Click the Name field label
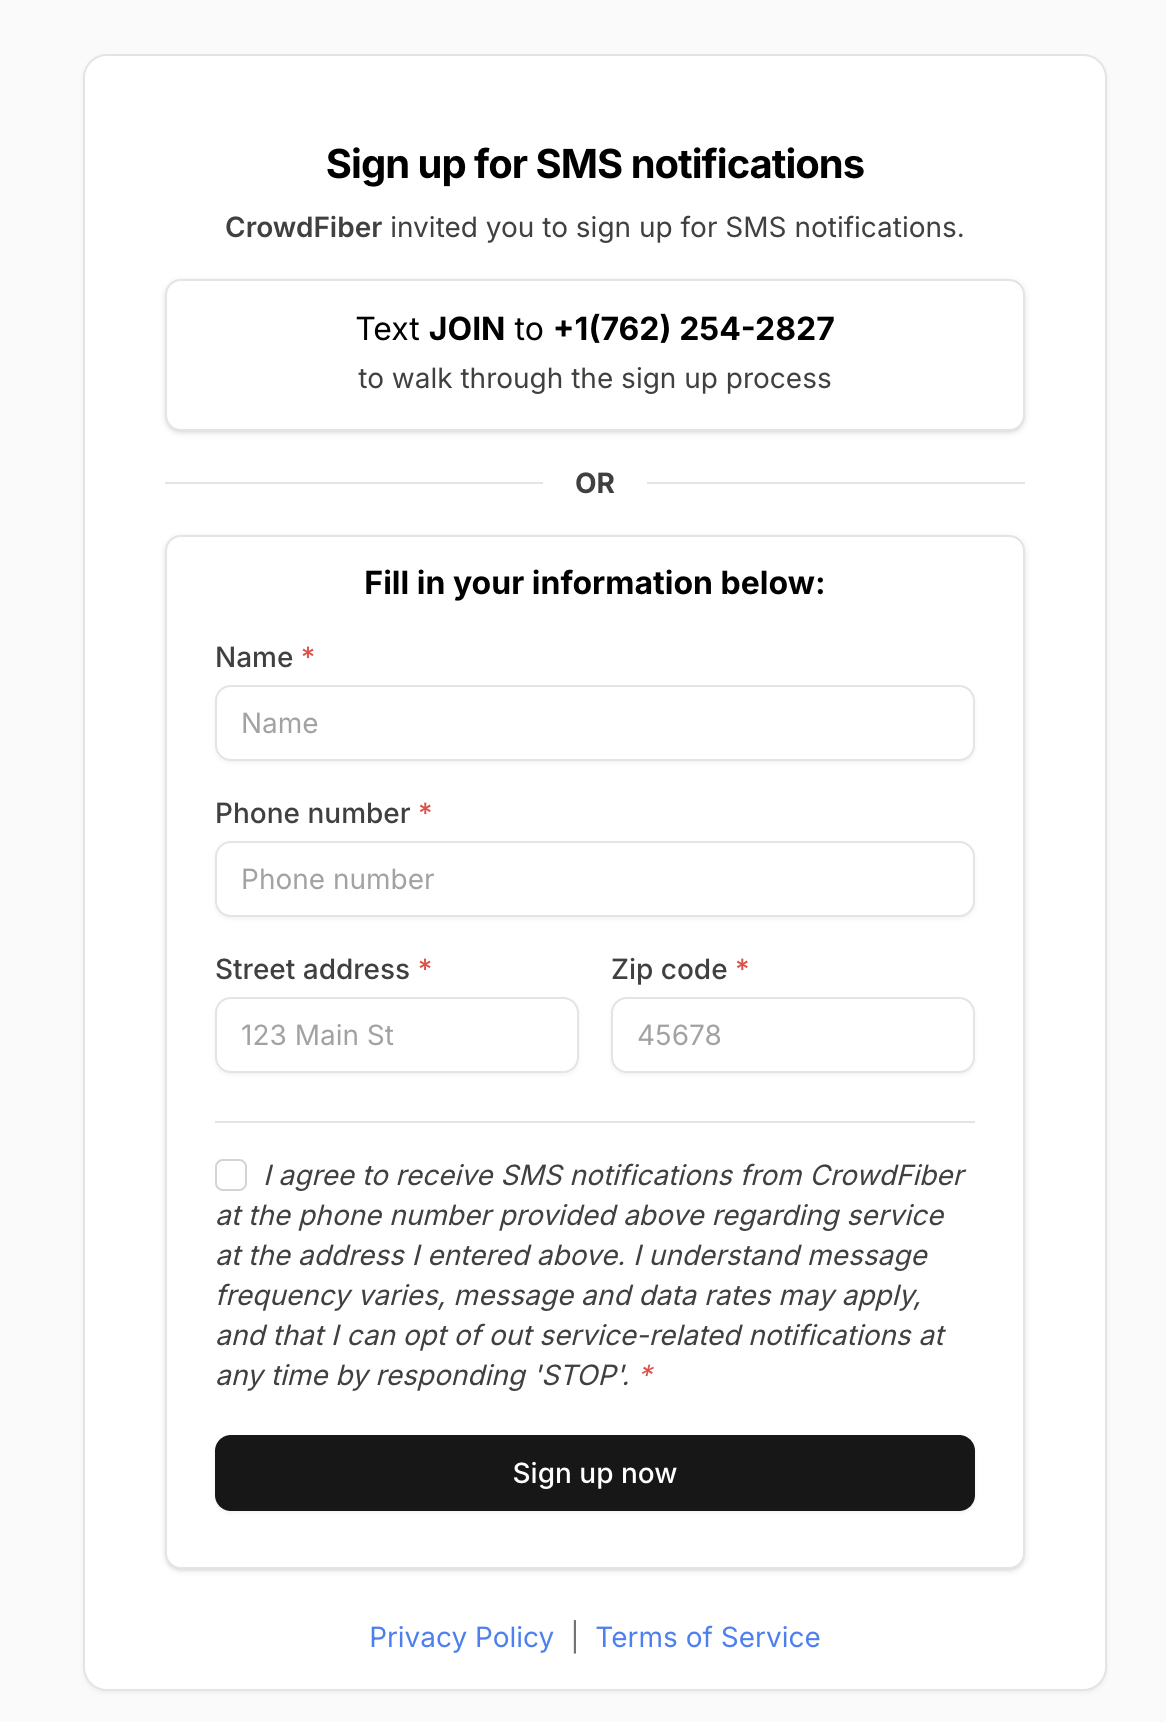The height and width of the screenshot is (1722, 1166). coord(254,657)
